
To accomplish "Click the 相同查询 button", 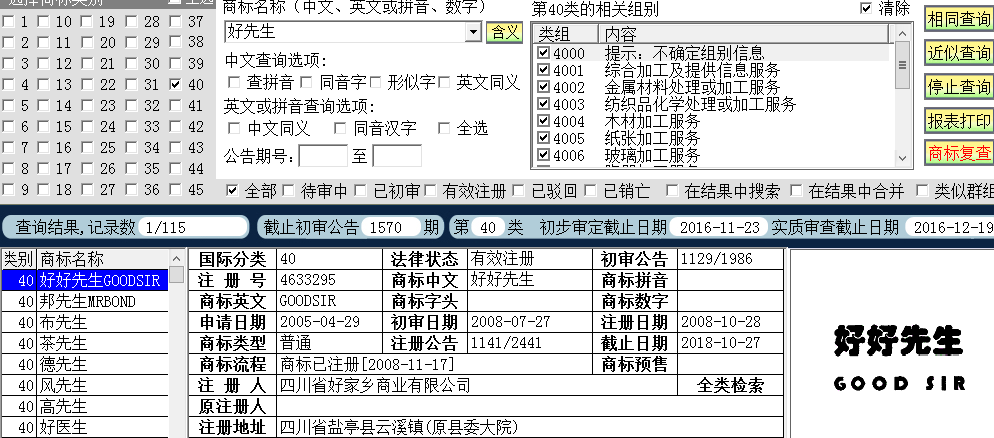I will click(958, 20).
